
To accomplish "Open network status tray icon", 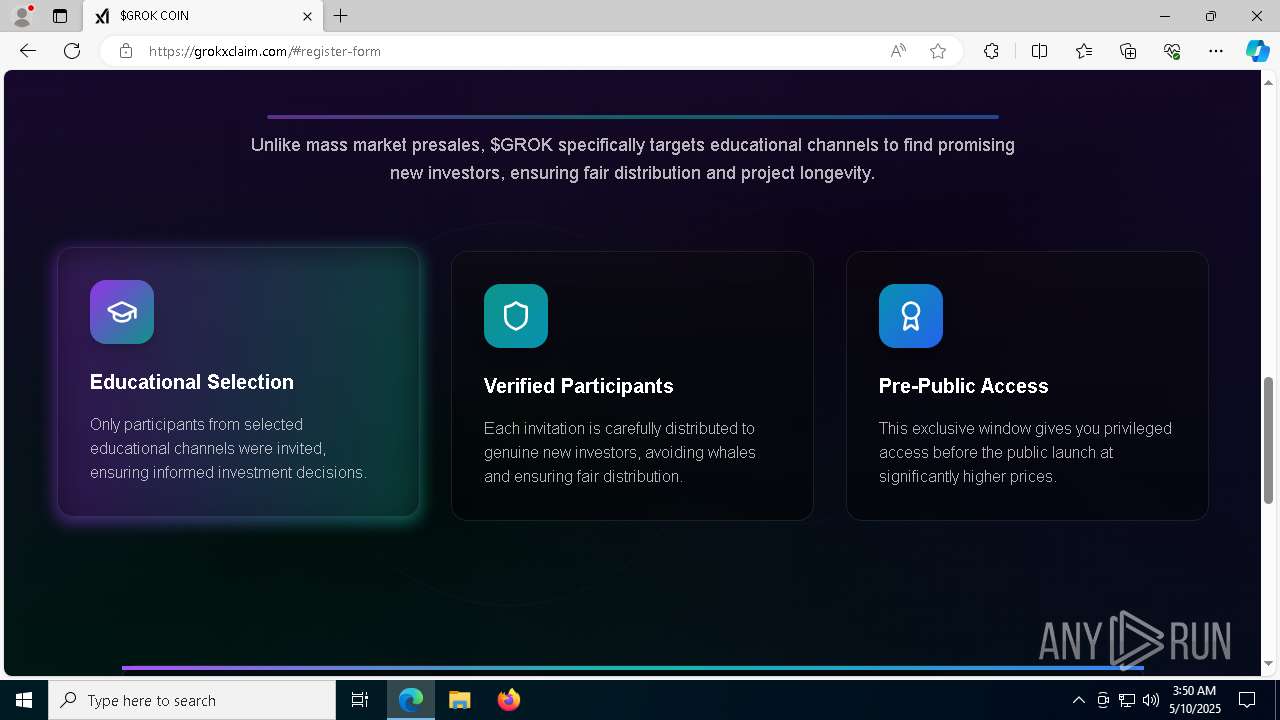I will pos(1127,700).
